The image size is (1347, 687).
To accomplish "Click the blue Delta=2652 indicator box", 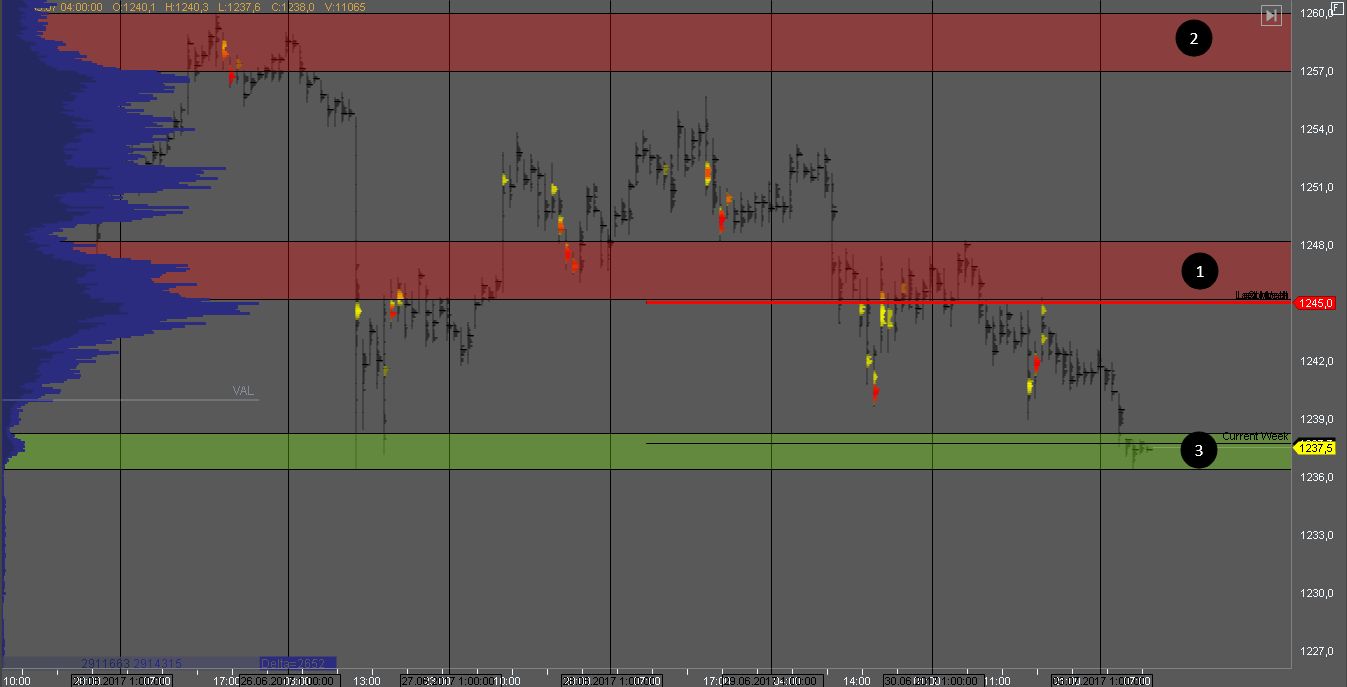I will pyautogui.click(x=297, y=663).
